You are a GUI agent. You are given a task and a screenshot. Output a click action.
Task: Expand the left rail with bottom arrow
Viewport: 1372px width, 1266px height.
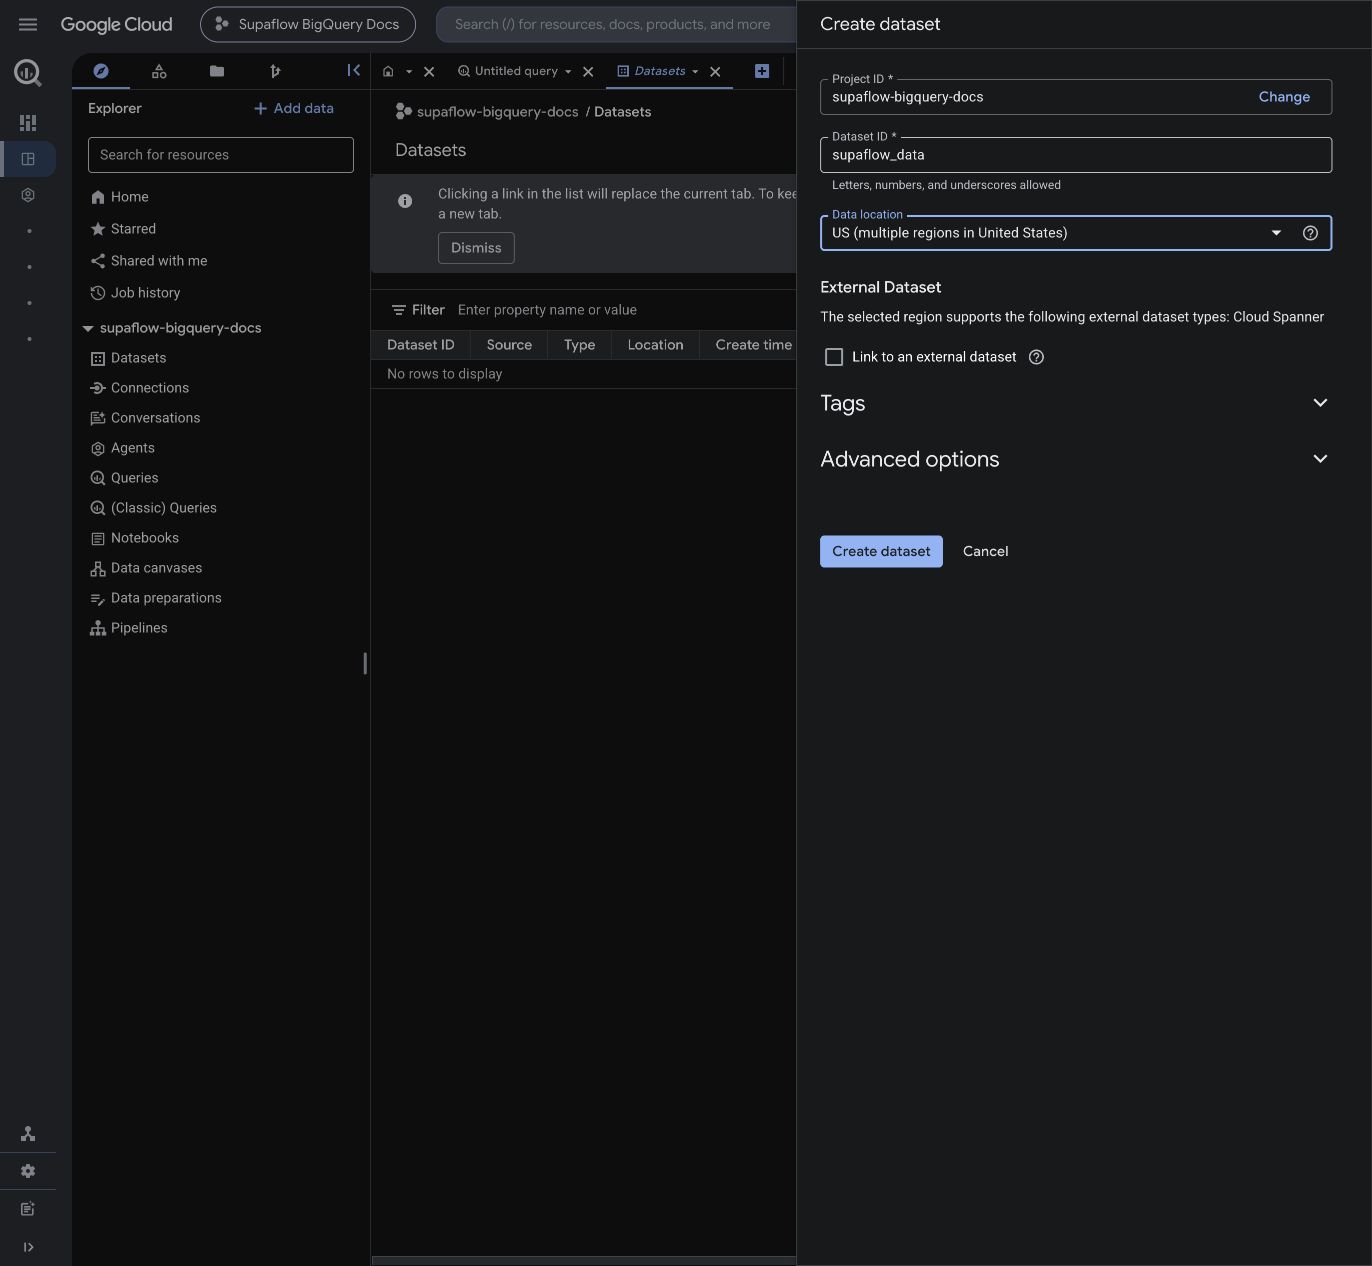[x=28, y=1247]
